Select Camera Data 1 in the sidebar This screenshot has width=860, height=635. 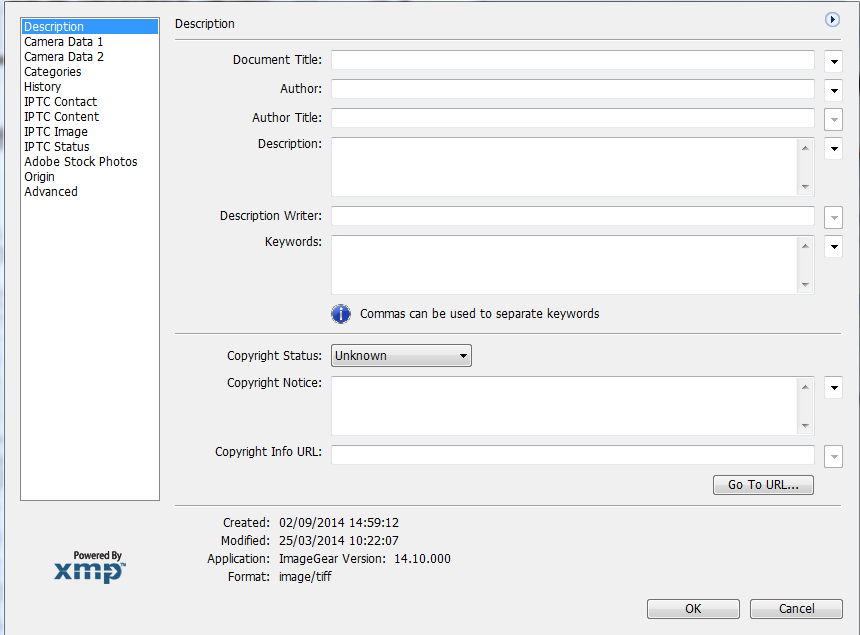click(x=64, y=42)
